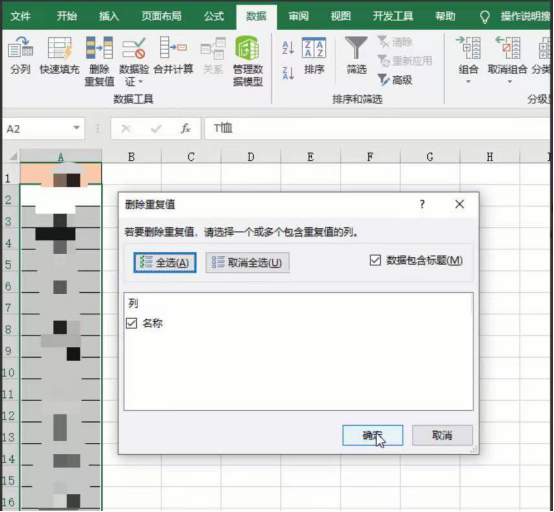Click the 操作说明搜索 search box
554x512 pixels.
click(x=525, y=16)
